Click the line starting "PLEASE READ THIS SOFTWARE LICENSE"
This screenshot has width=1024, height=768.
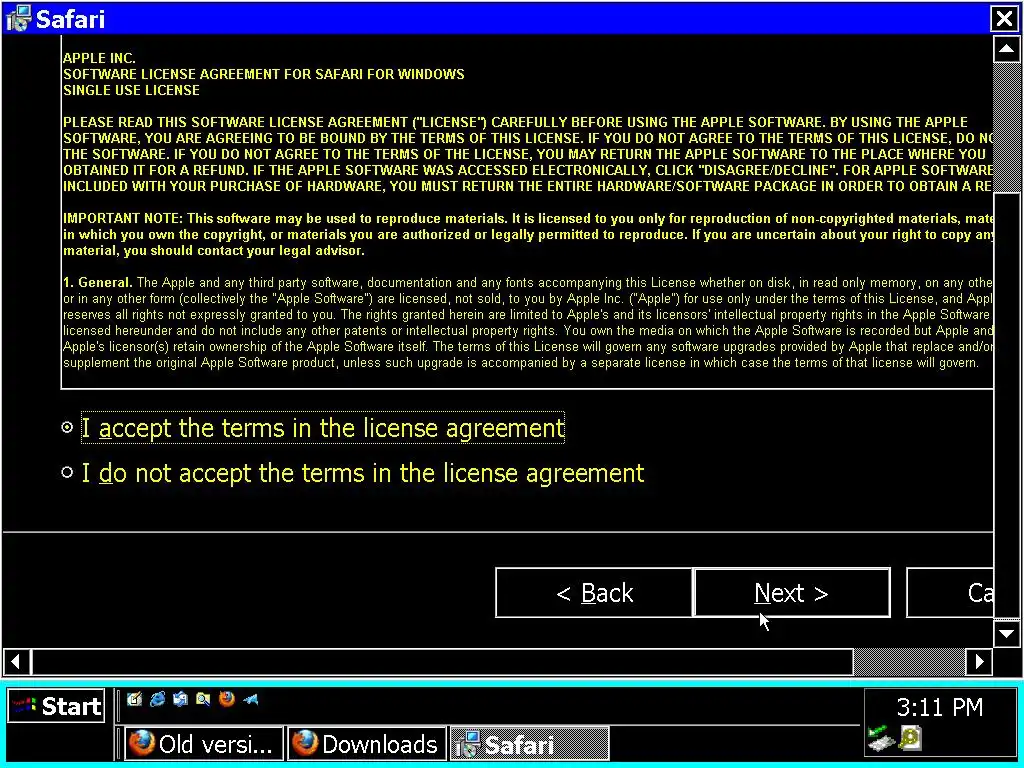[515, 122]
